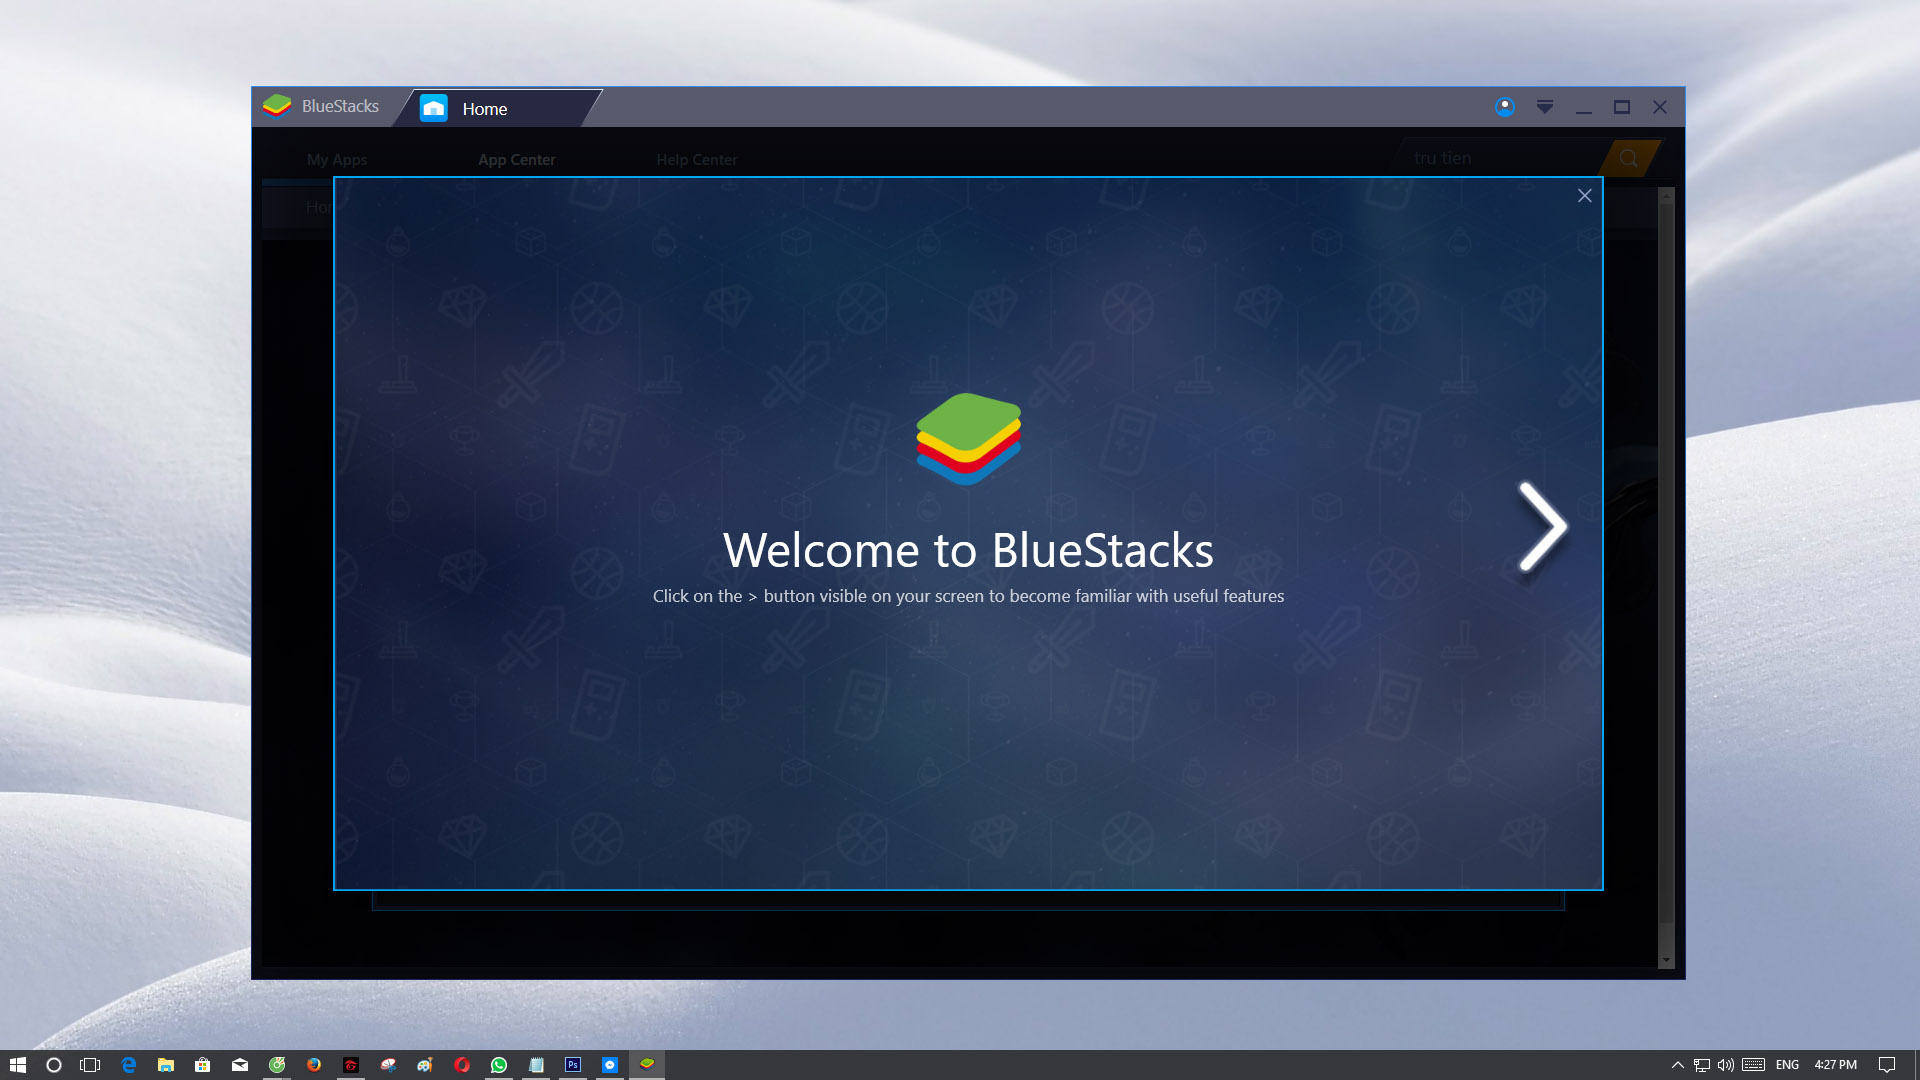Viewport: 1920px width, 1080px height.
Task: Click the BlueStacks logo in title bar
Action: click(x=277, y=106)
